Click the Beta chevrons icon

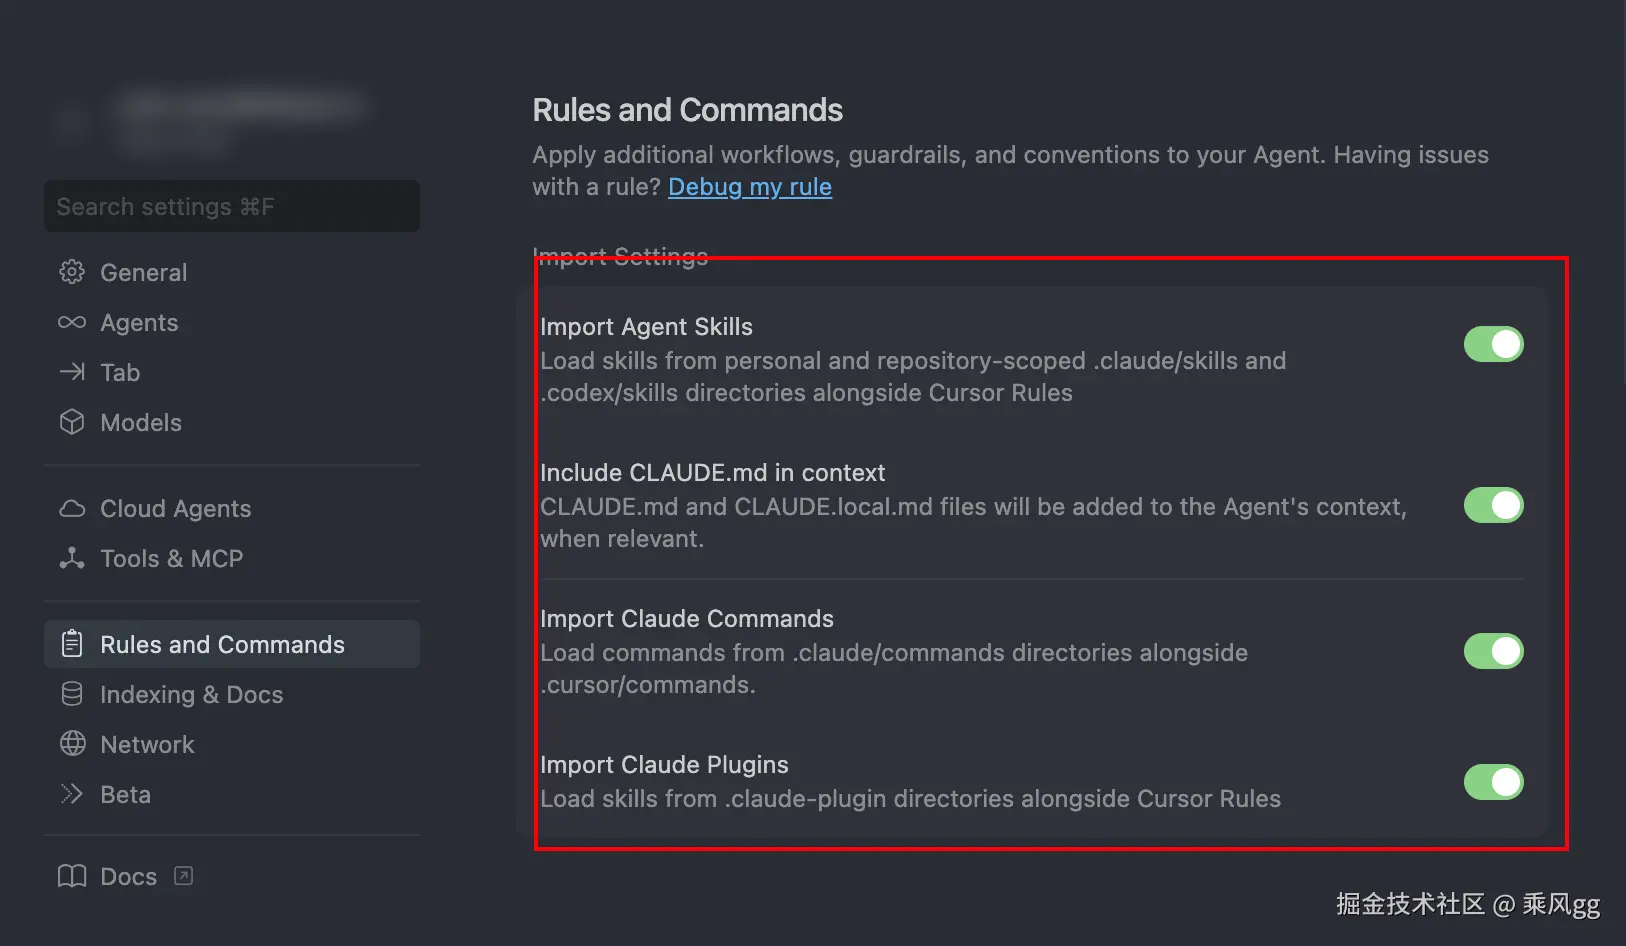point(72,794)
